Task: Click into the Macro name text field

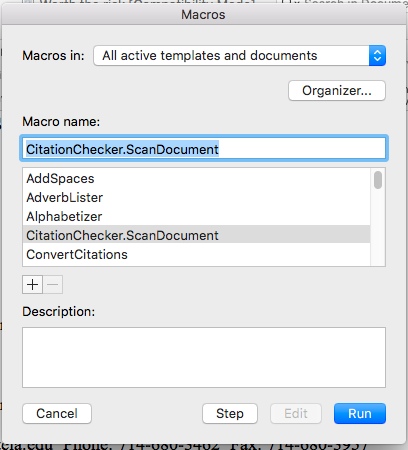Action: 204,149
